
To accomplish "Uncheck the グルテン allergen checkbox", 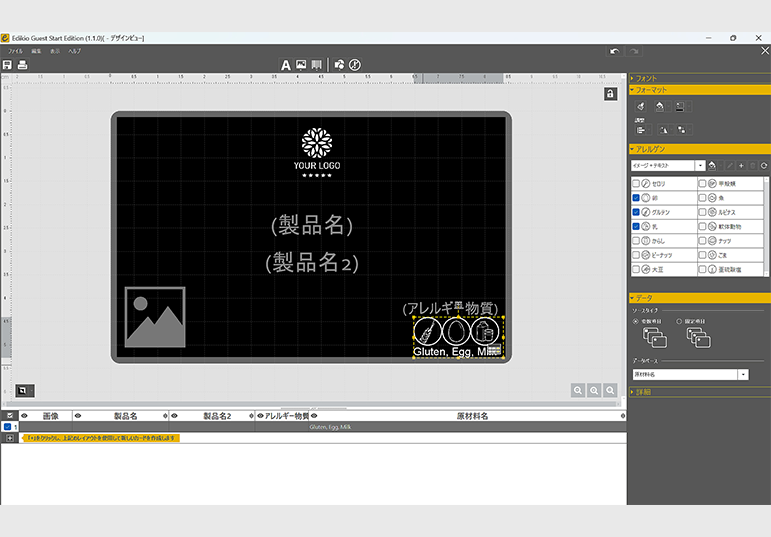I will tap(636, 212).
